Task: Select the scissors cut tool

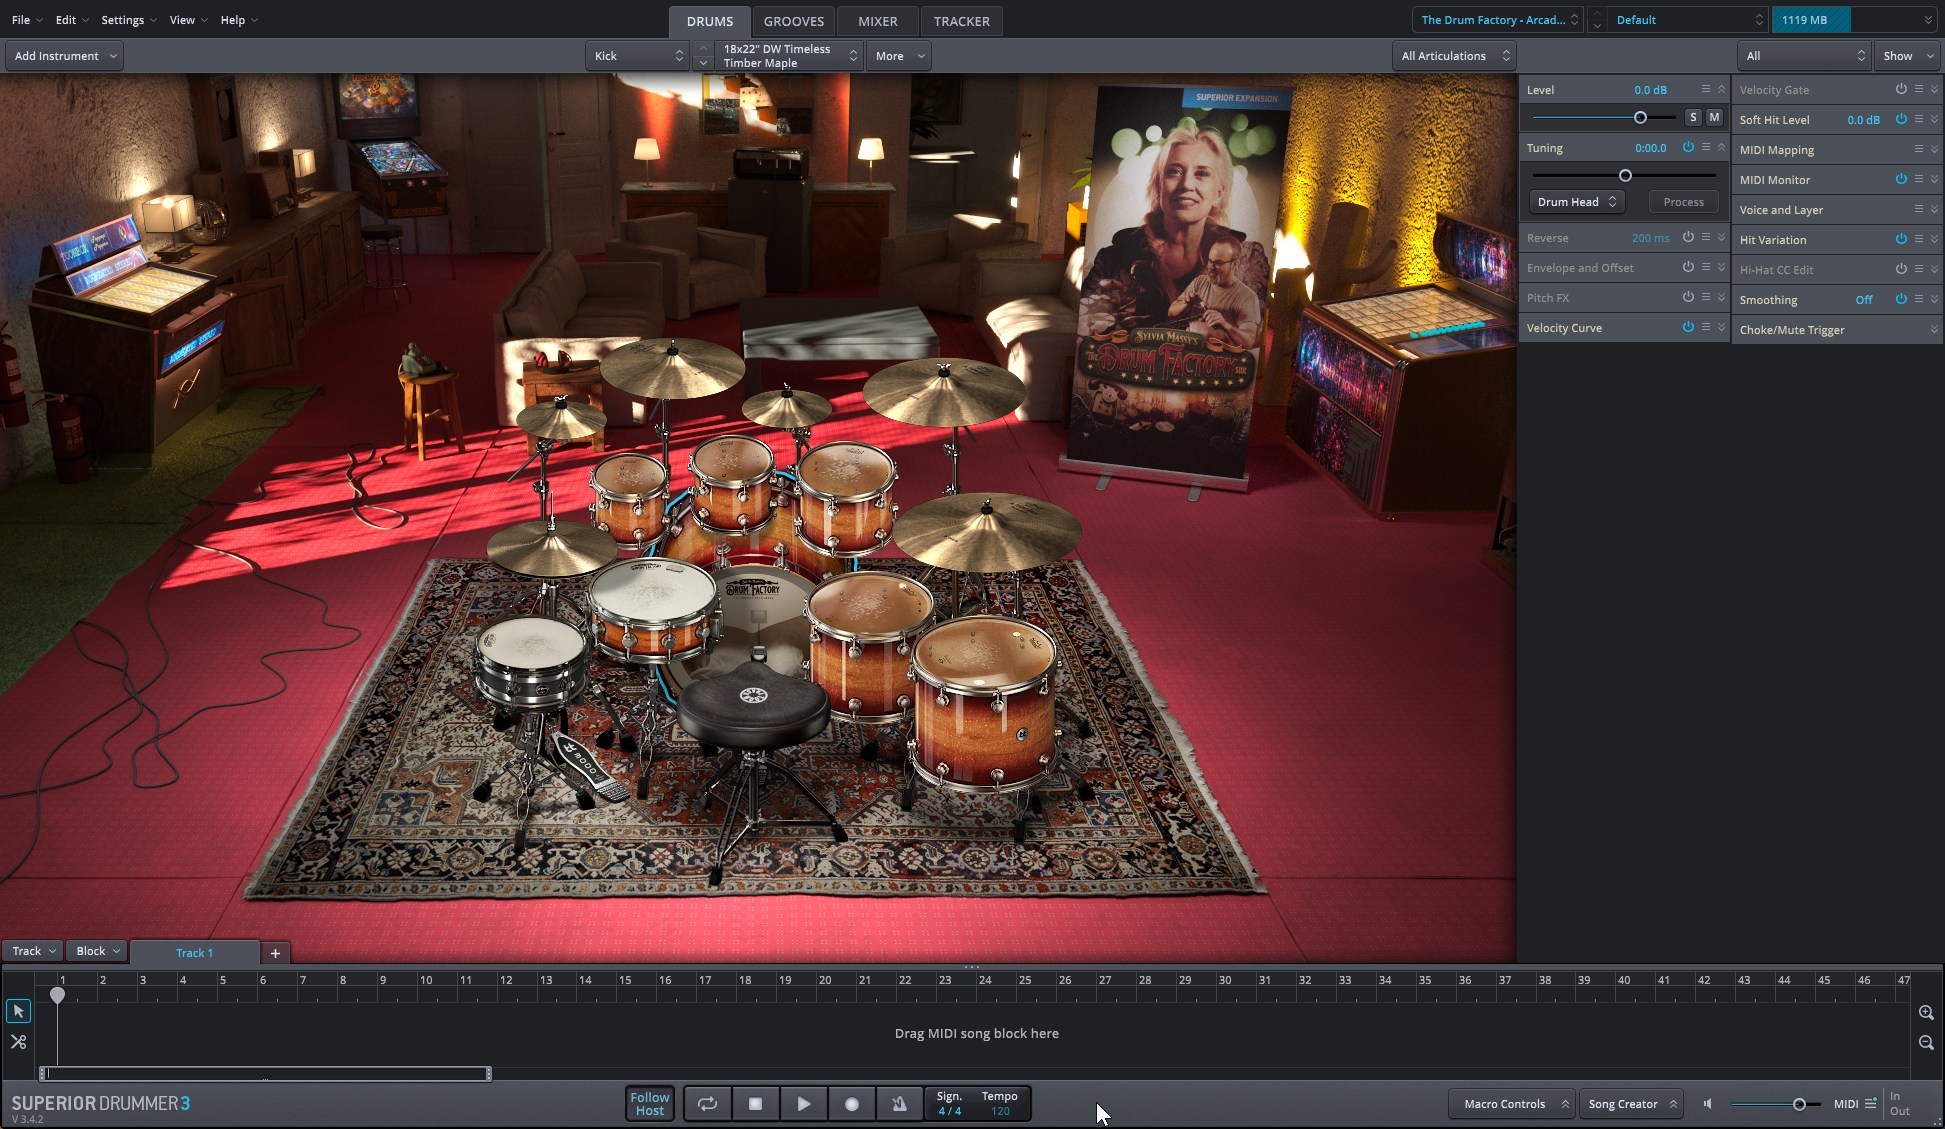Action: 18,1042
